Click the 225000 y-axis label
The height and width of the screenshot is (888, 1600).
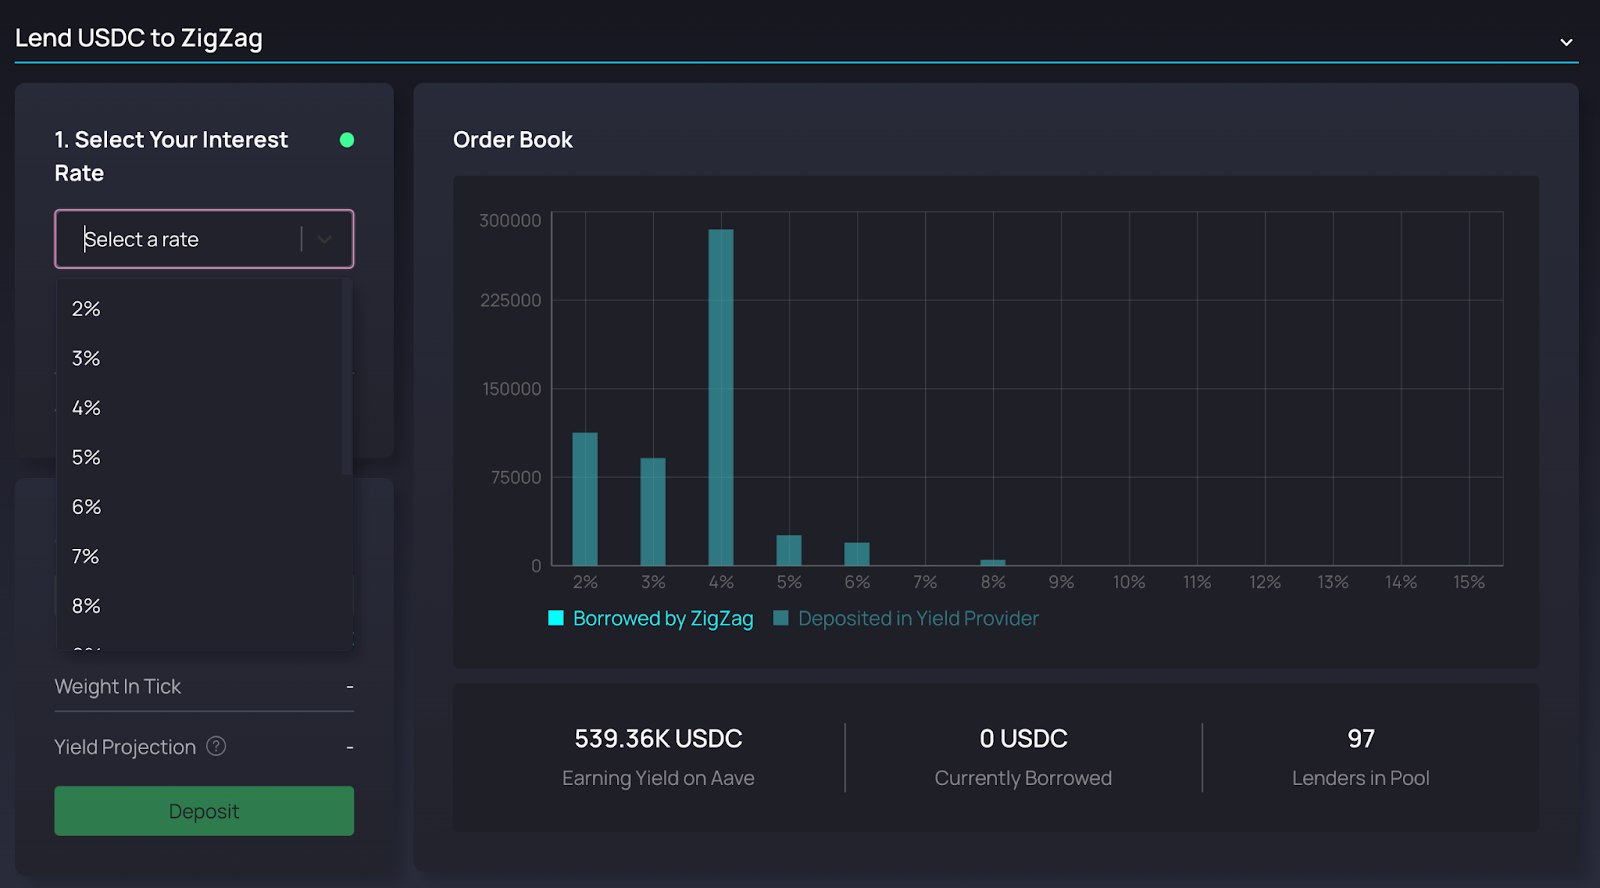[x=511, y=300]
